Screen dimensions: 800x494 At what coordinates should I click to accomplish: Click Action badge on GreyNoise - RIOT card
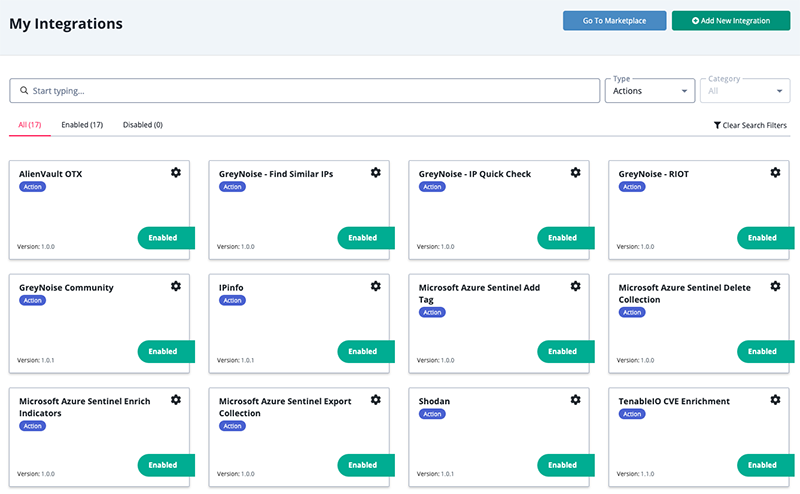[x=632, y=187]
